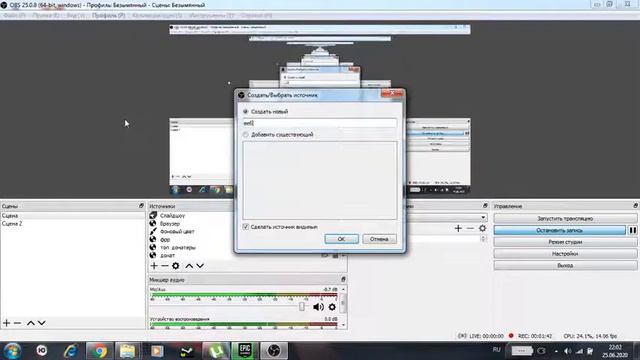
Task: Open the system volume tray icon
Action: (567, 351)
